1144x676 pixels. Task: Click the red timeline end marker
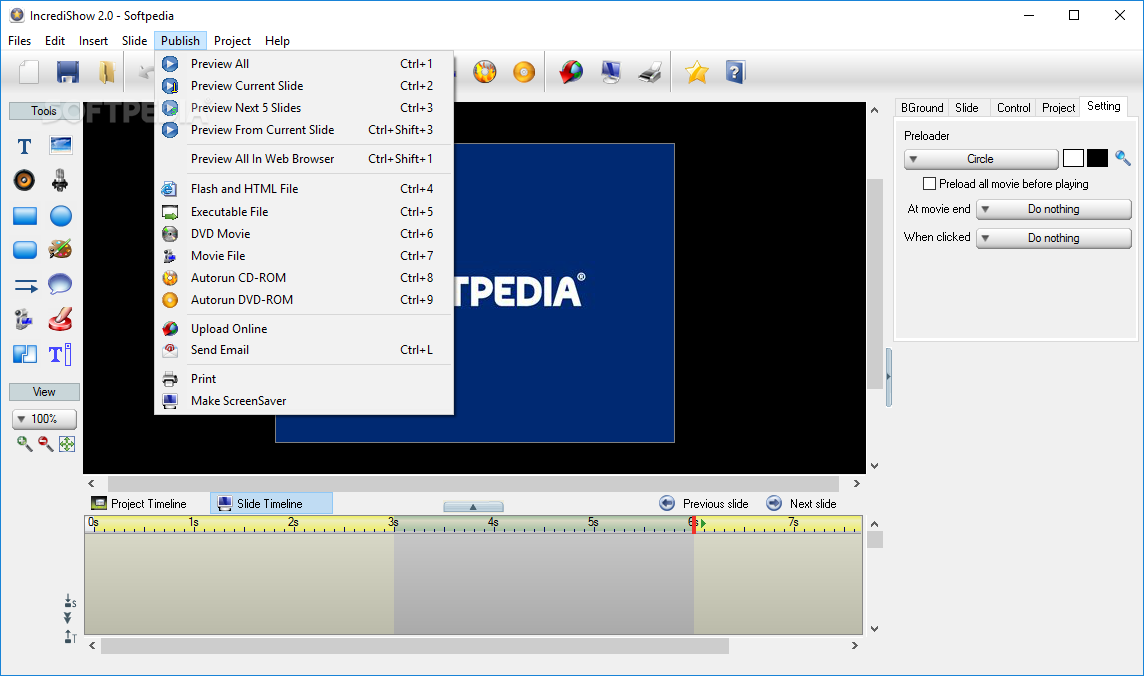click(x=693, y=524)
